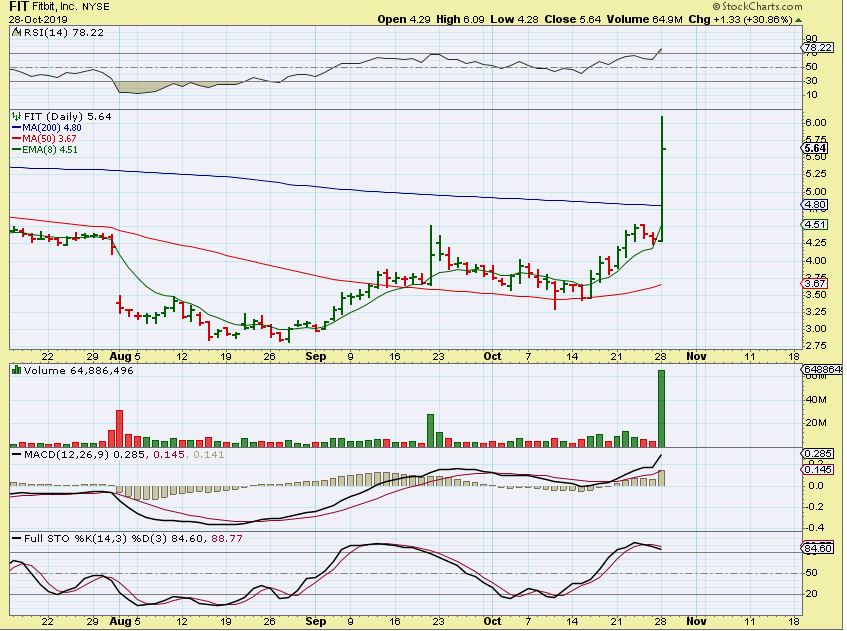Click the Oct label on the price chart date axis
The image size is (847, 631).
[492, 356]
